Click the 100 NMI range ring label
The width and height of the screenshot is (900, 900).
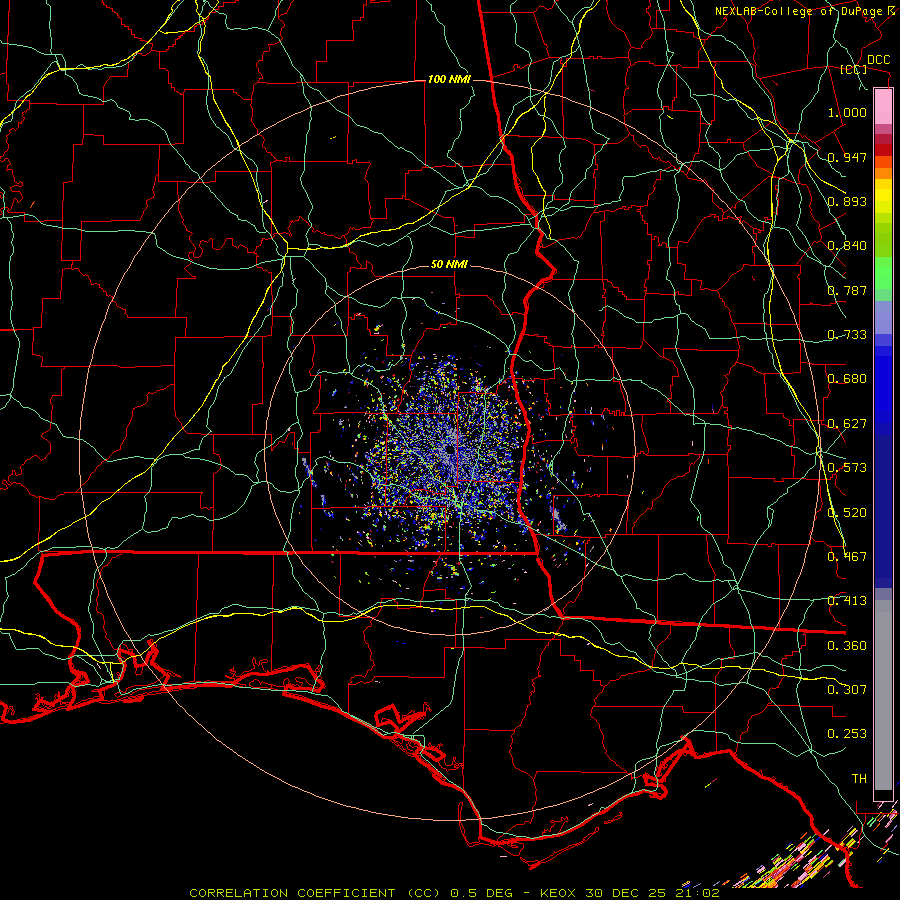point(448,79)
